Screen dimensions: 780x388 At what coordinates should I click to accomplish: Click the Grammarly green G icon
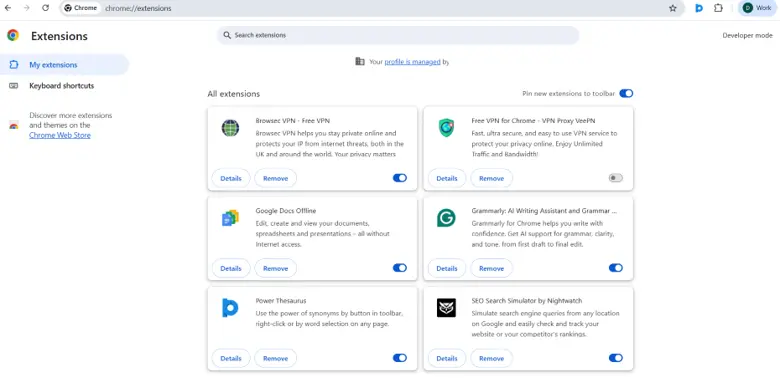coord(446,218)
